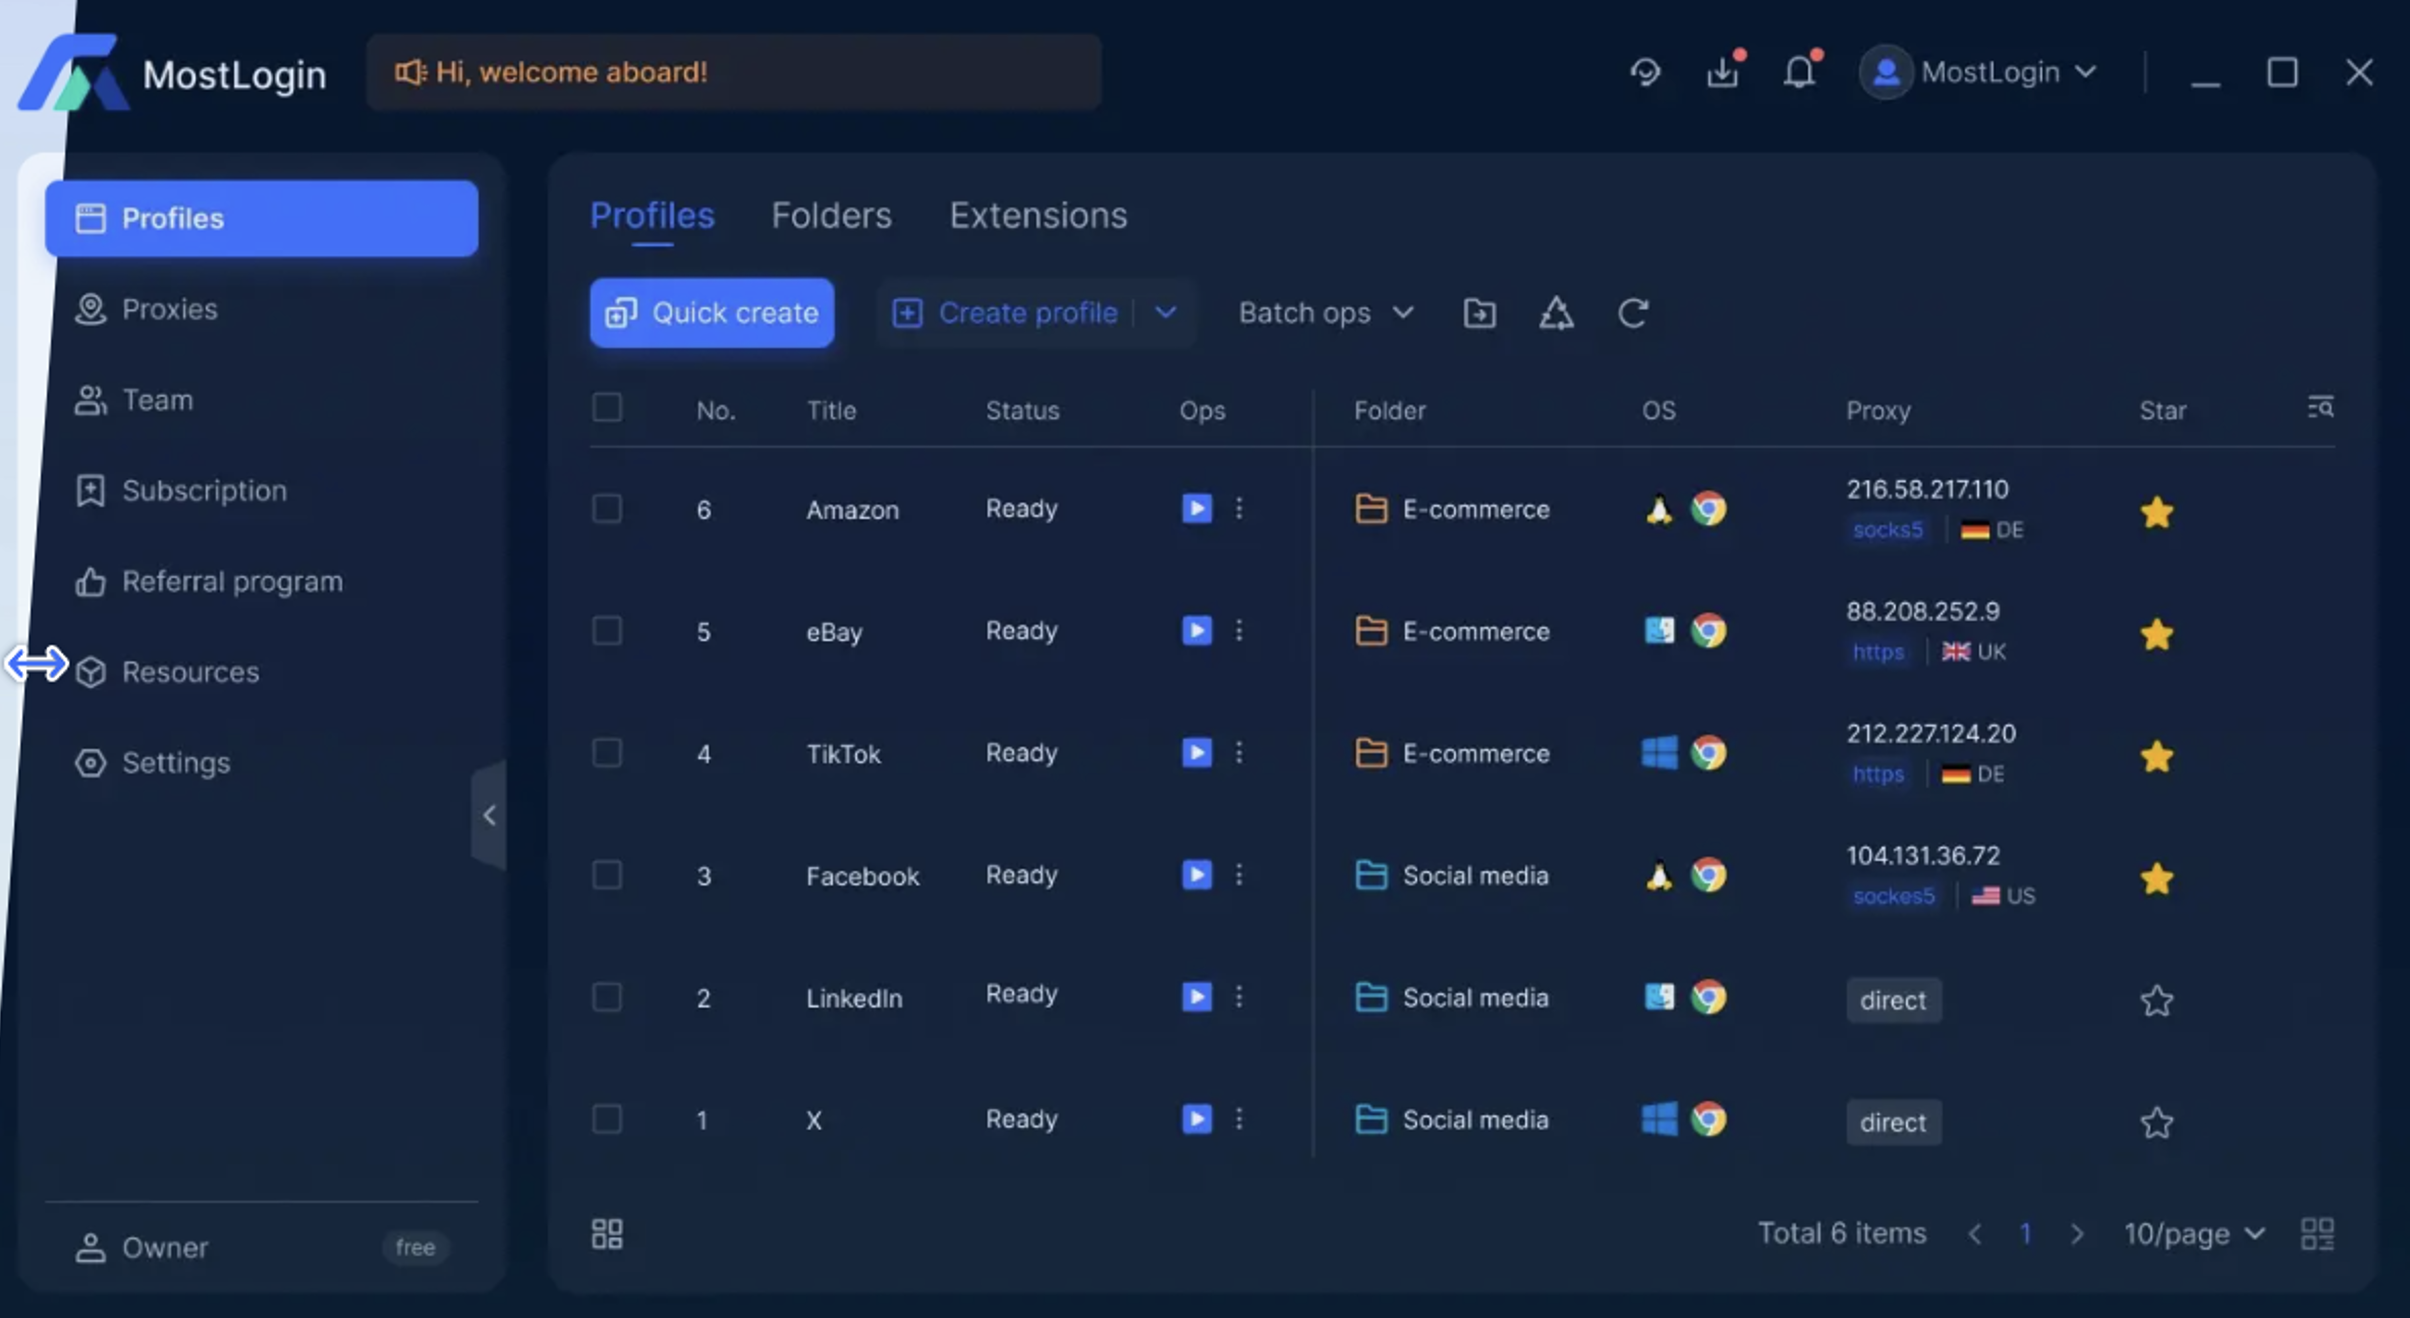This screenshot has width=2410, height=1318.
Task: Select all profiles header checkbox
Action: [607, 408]
